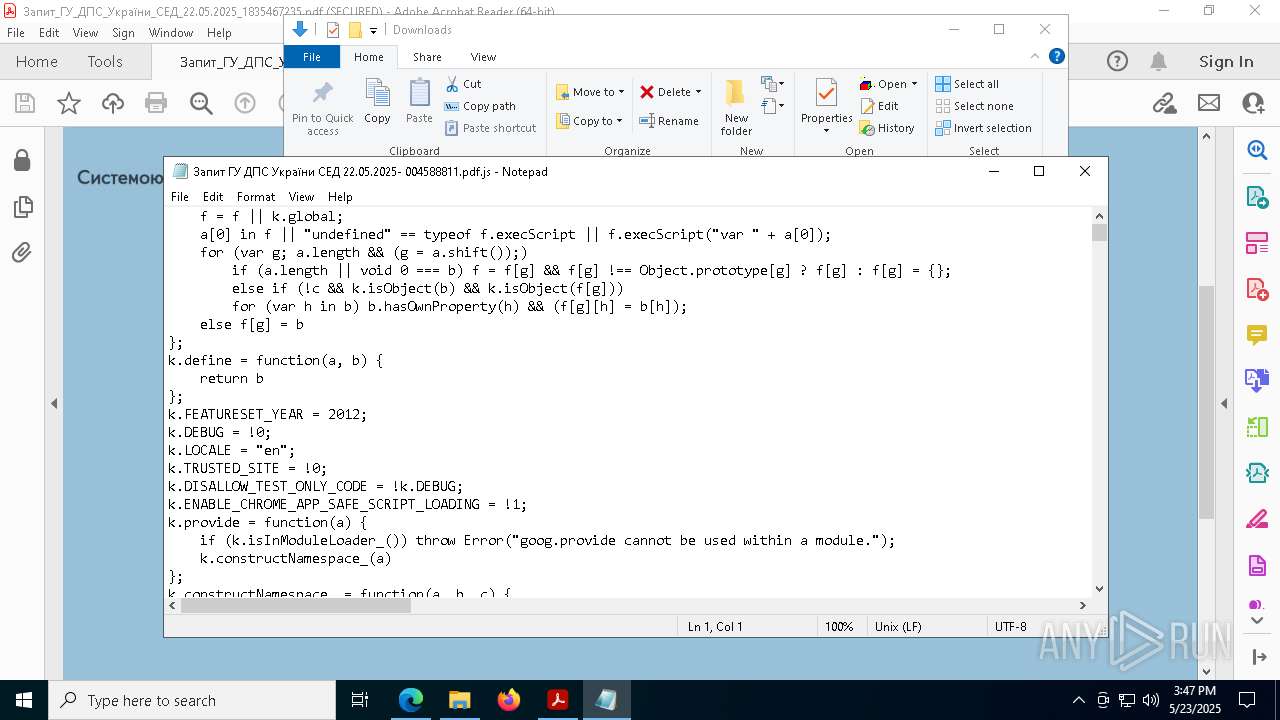
Task: Click the Notepad vertical scrollbar thumb
Action: 1099,233
